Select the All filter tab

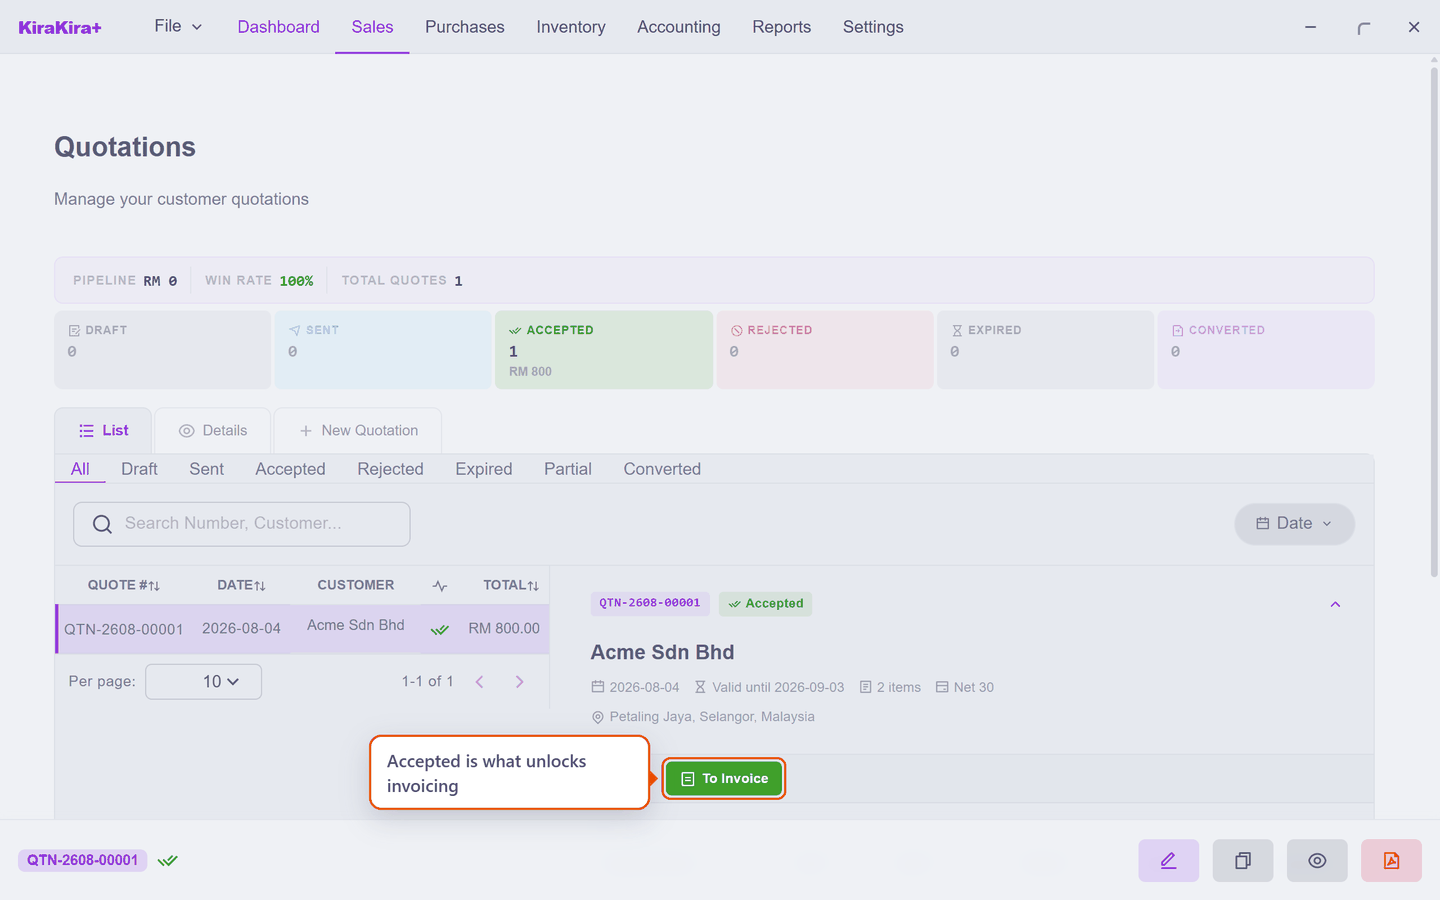(80, 469)
